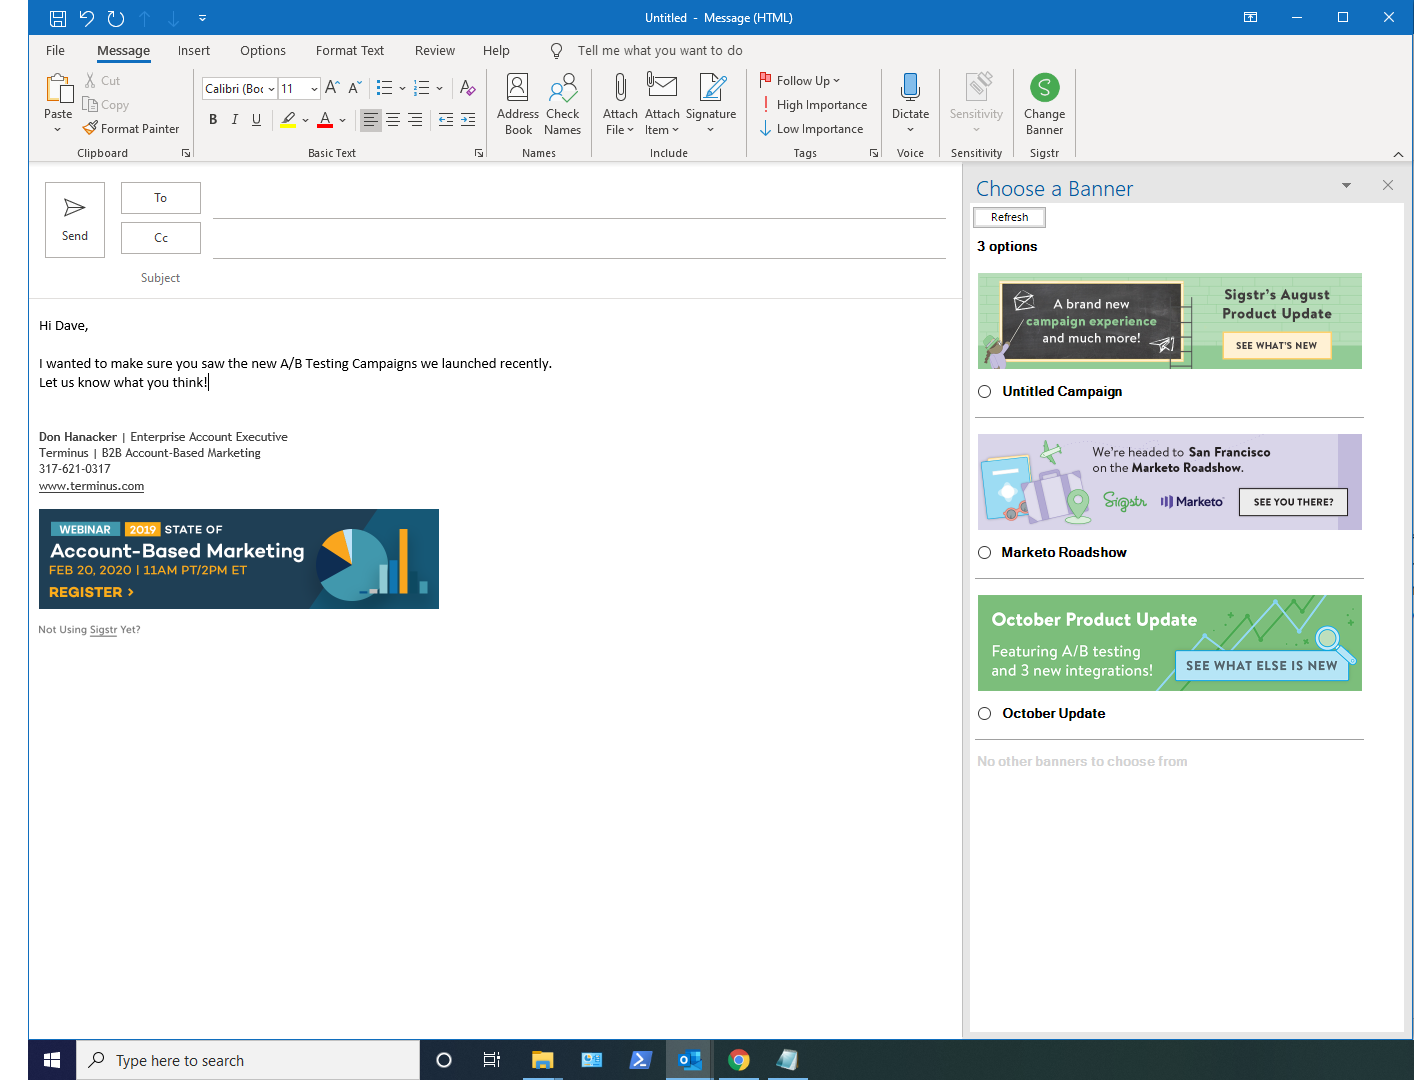Select Untitled Campaign radio button
The image size is (1414, 1080).
click(985, 392)
